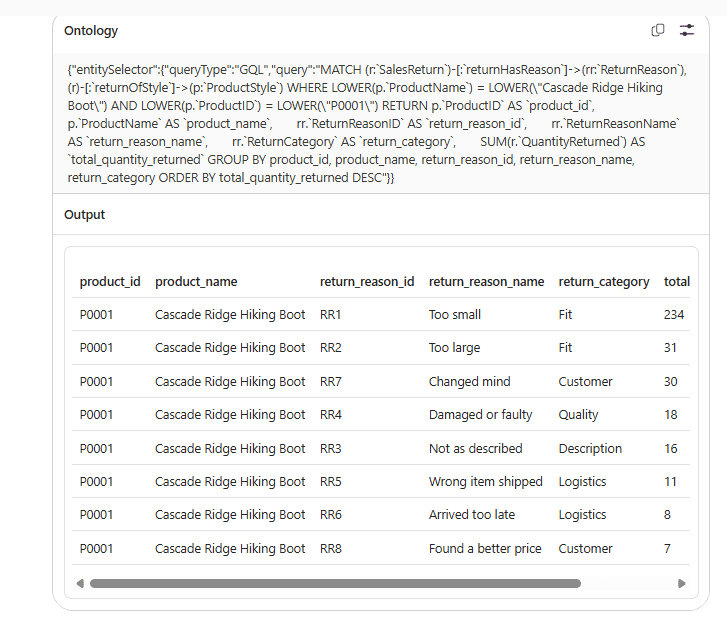Click the 'Found a better price' cell
The width and height of the screenshot is (727, 628).
(485, 549)
